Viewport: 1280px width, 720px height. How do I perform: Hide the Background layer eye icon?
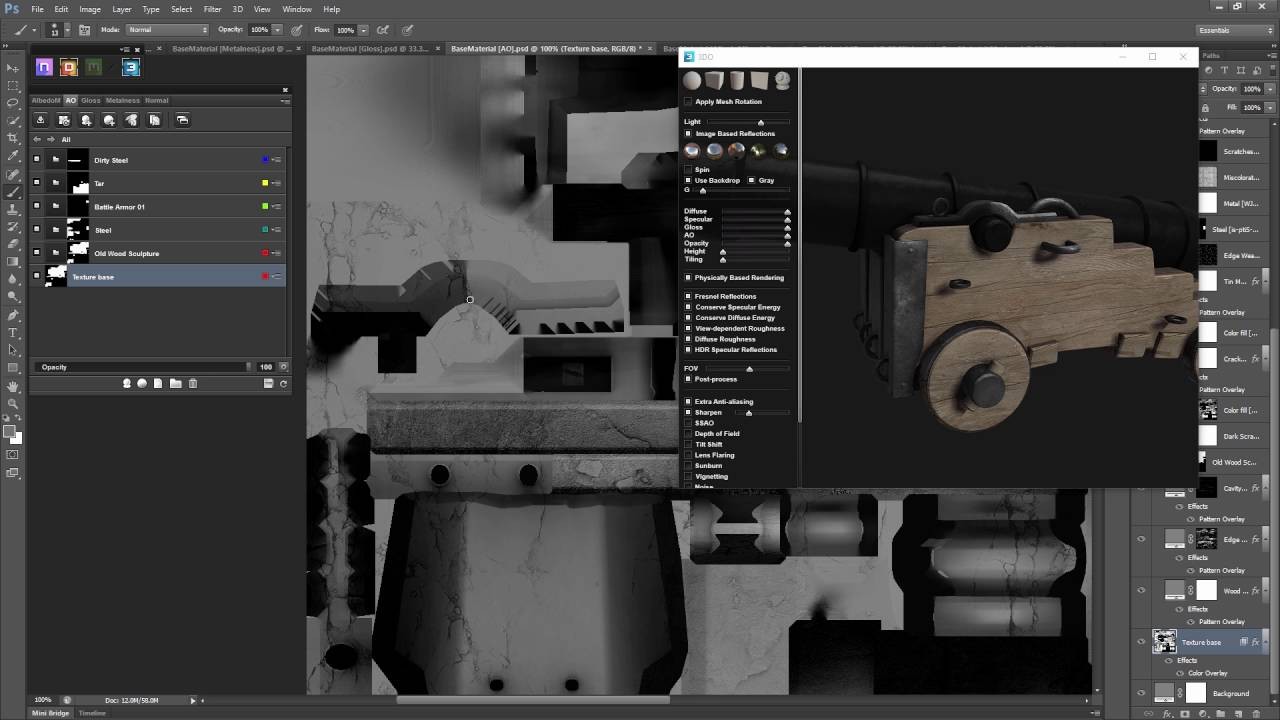(x=1141, y=692)
